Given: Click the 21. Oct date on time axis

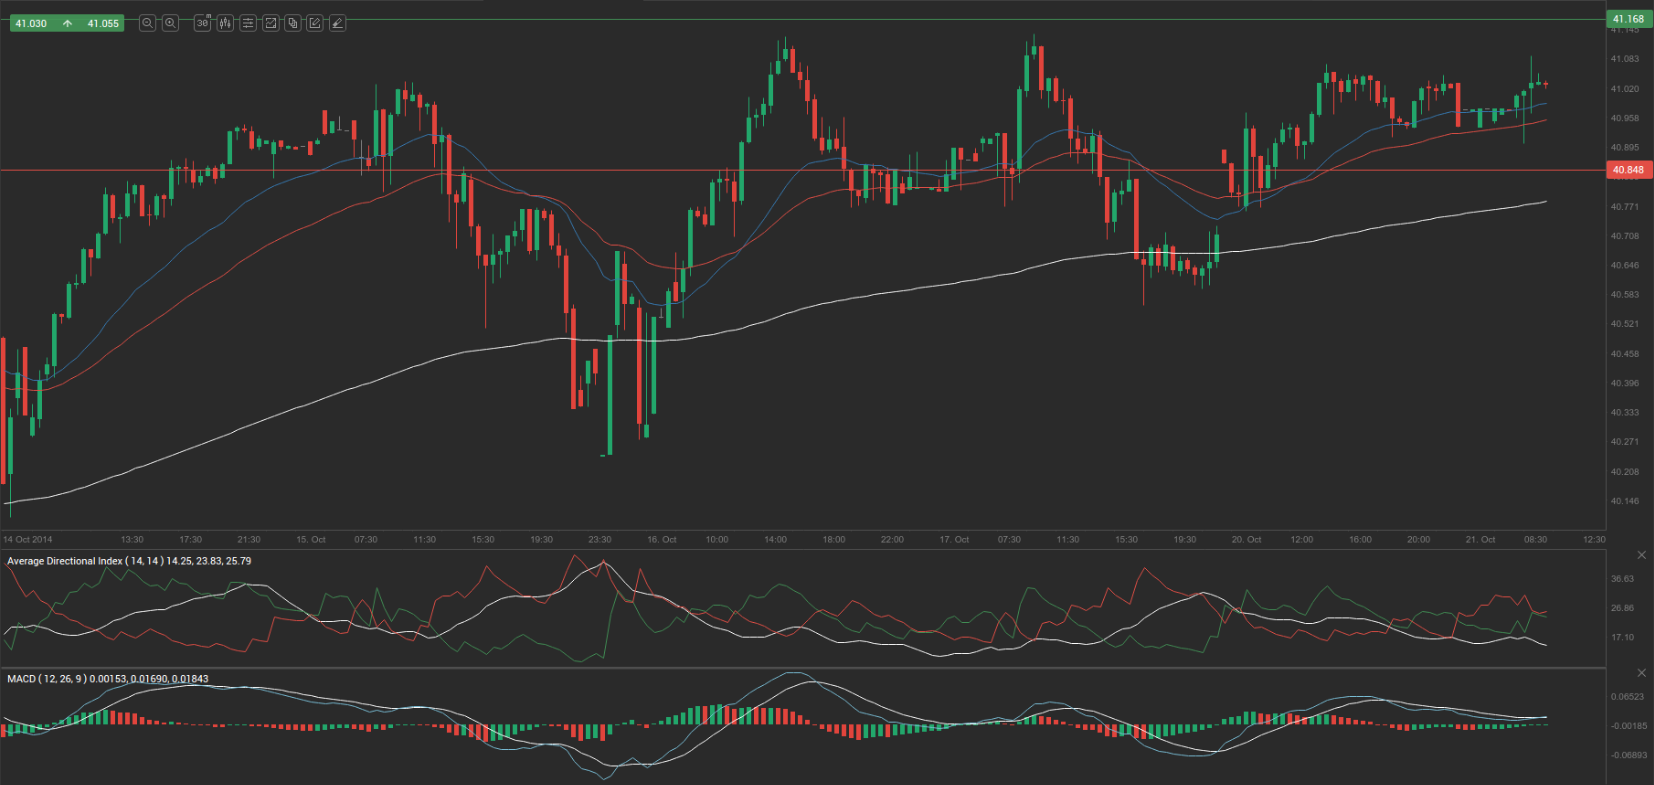Looking at the screenshot, I should pos(1480,540).
